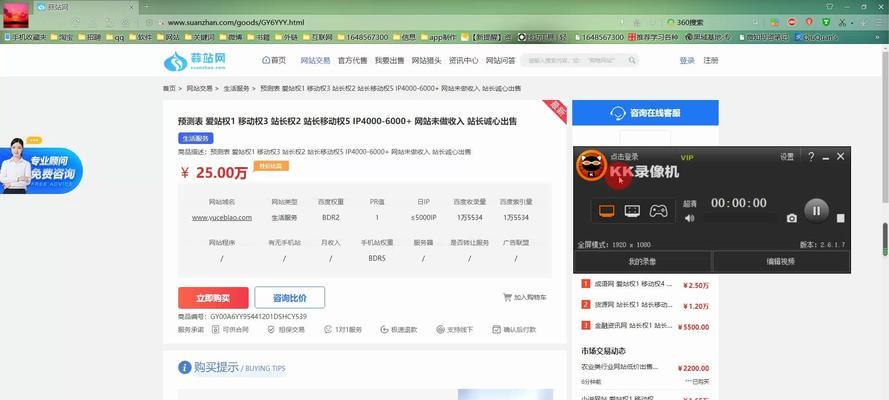Click breadcrumb 网站交易
This screenshot has width=889, height=400.
(x=200, y=88)
